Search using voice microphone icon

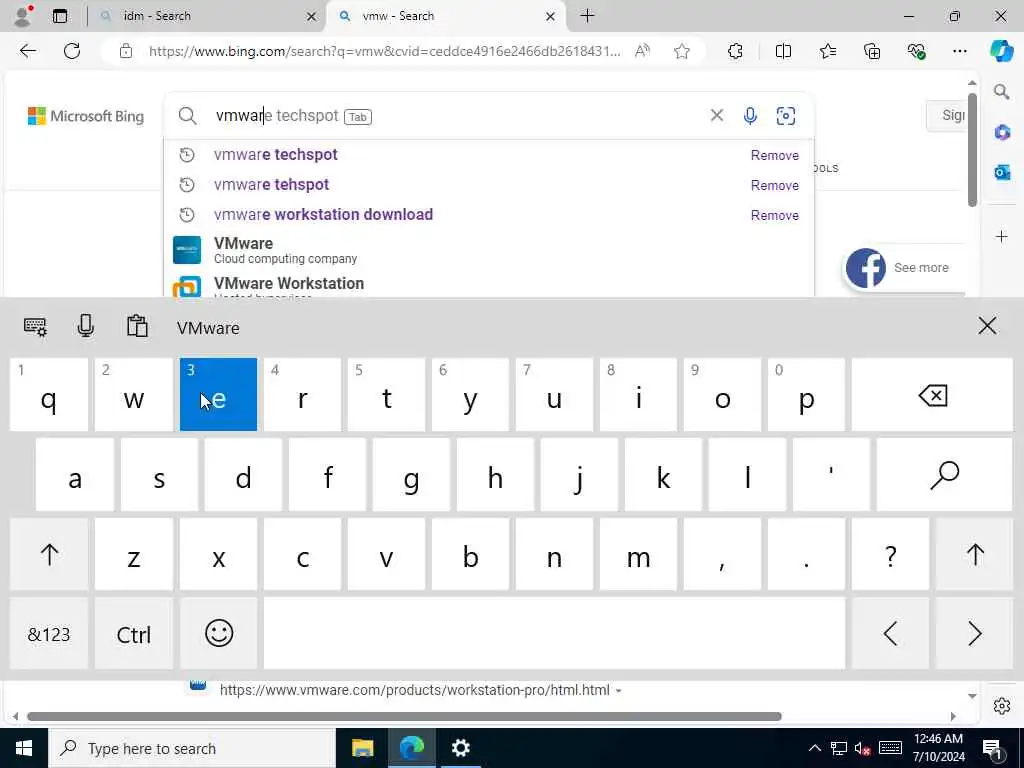tap(750, 116)
